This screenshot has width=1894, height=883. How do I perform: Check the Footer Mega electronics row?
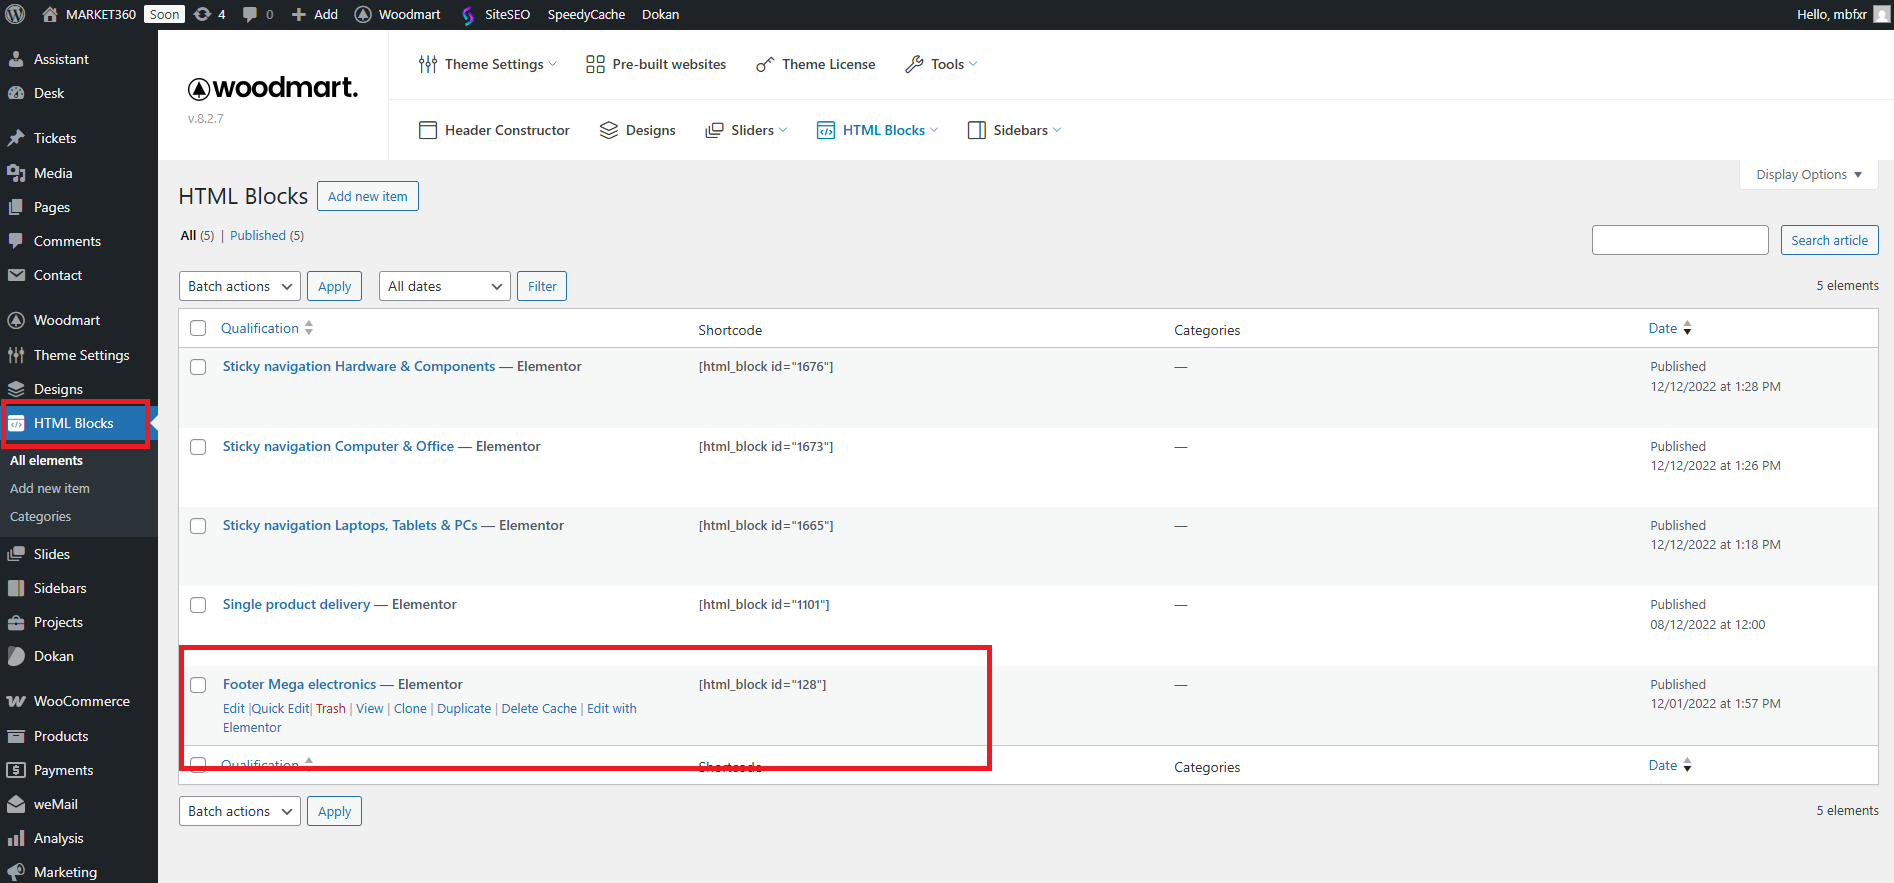(198, 685)
